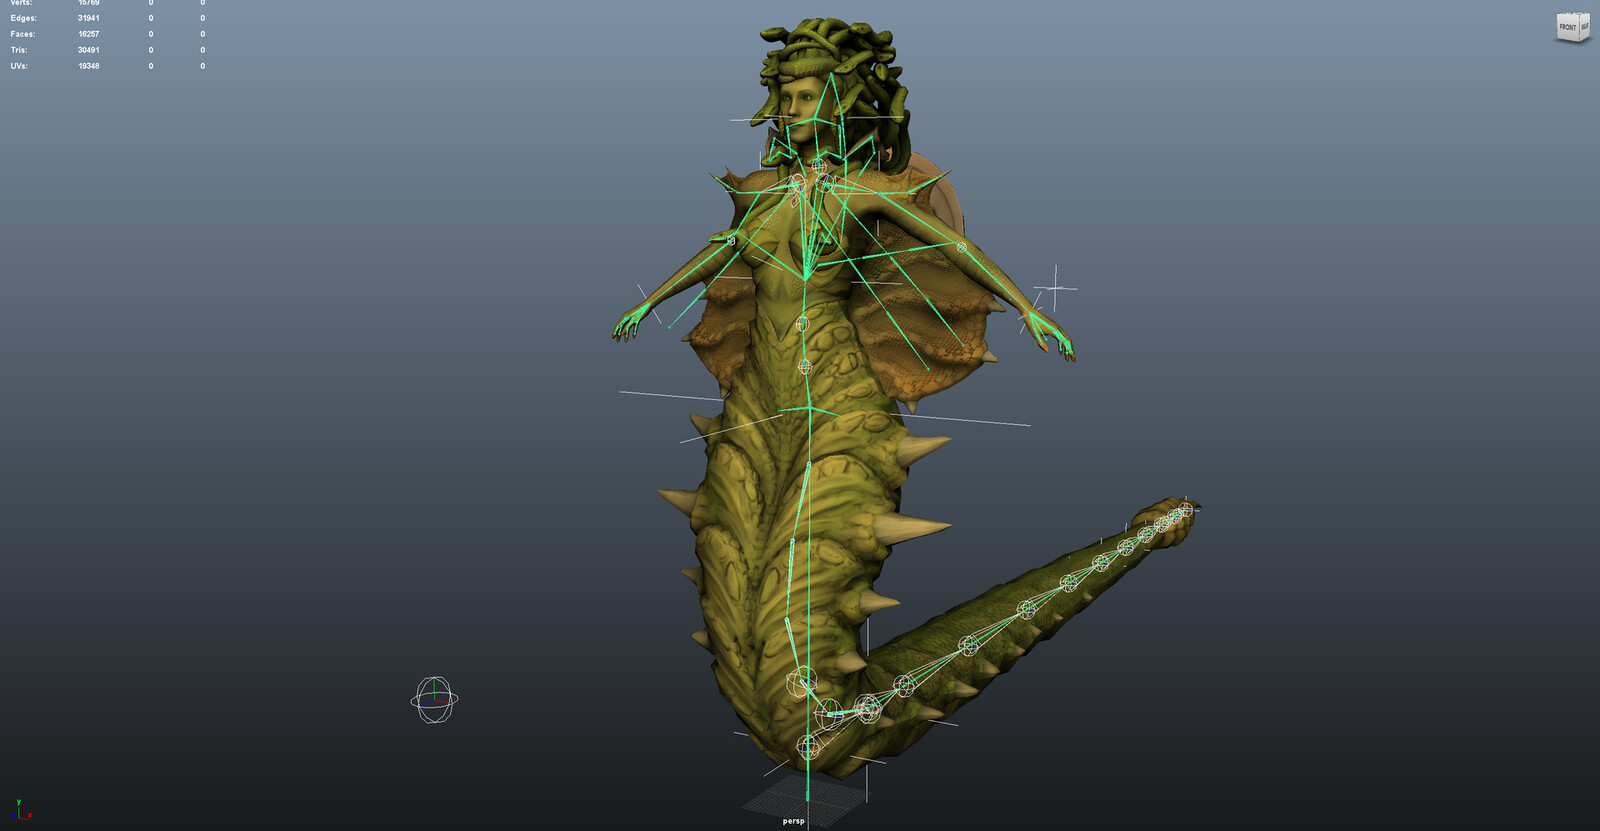The height and width of the screenshot is (831, 1600).
Task: Click the edge count 31941
Action: 88,18
